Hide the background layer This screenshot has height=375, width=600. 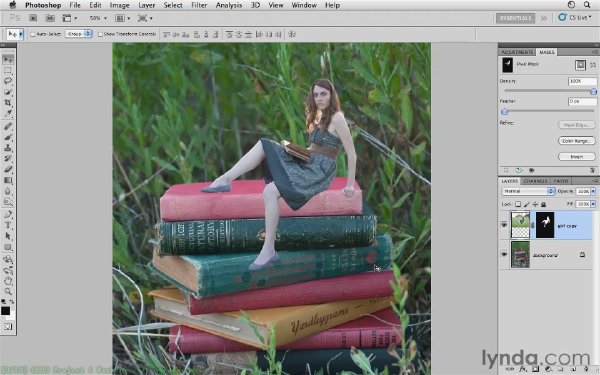504,254
